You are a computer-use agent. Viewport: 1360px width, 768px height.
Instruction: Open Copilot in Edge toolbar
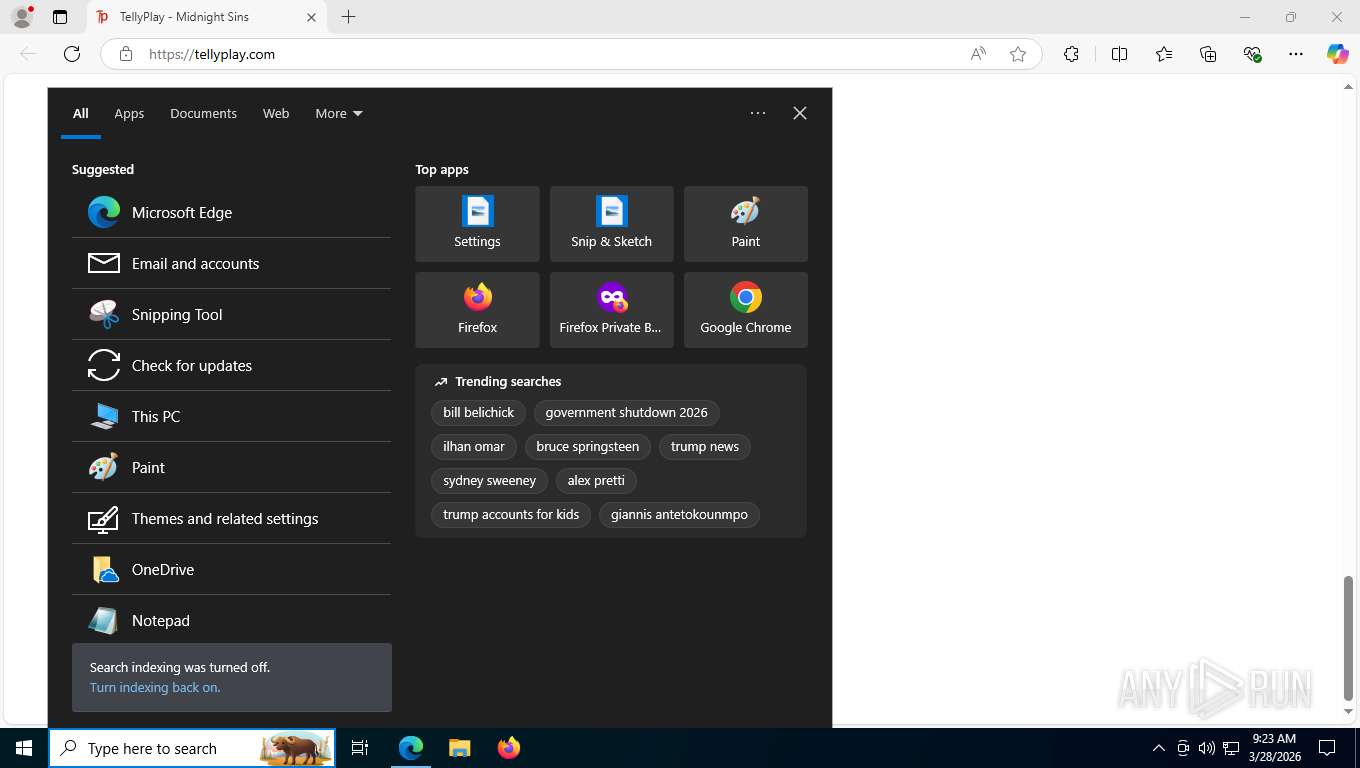pyautogui.click(x=1338, y=54)
